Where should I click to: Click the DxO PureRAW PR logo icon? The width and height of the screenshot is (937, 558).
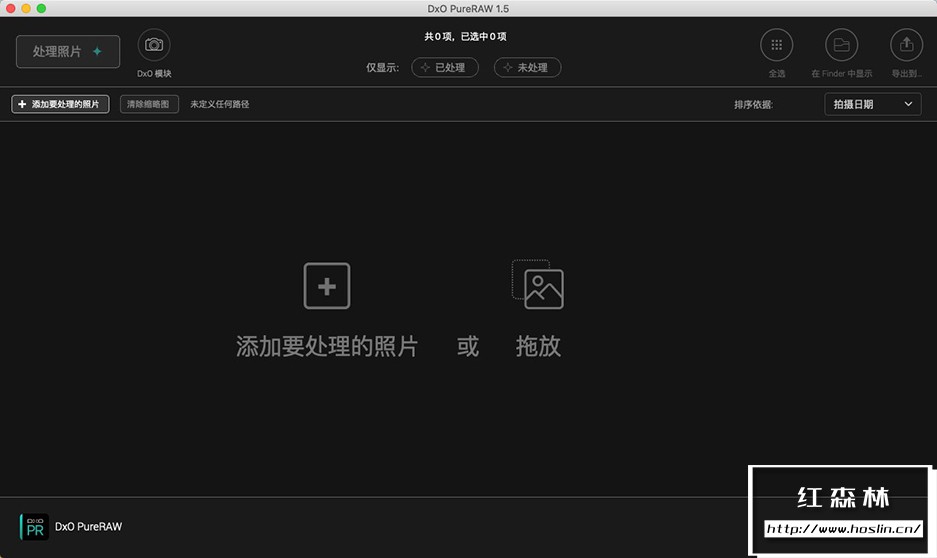[34, 527]
